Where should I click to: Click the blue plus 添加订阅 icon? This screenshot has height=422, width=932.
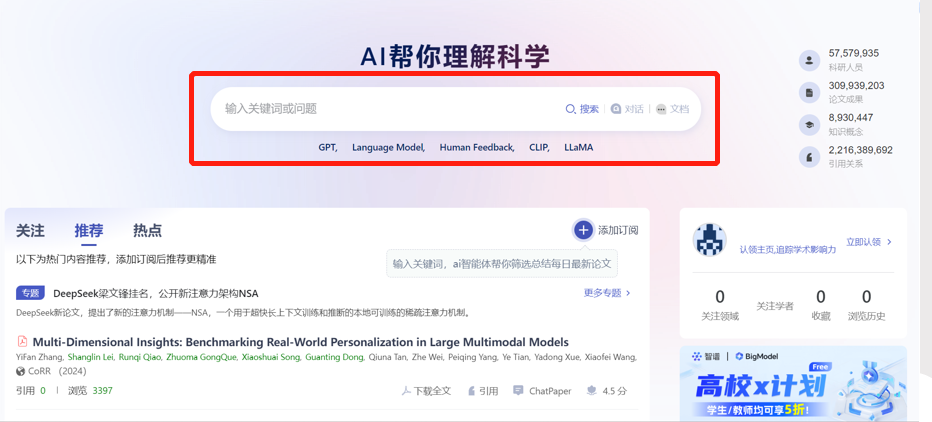(x=583, y=230)
